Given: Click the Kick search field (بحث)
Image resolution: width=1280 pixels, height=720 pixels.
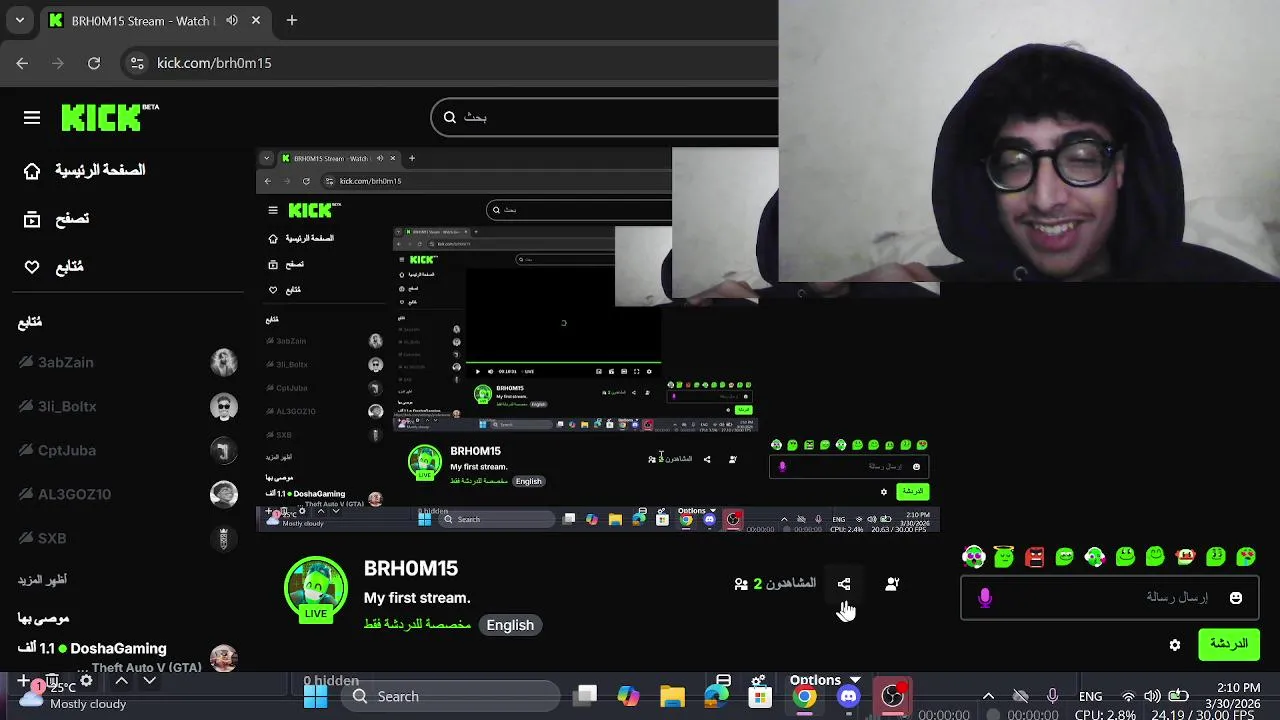Looking at the screenshot, I should (x=605, y=117).
